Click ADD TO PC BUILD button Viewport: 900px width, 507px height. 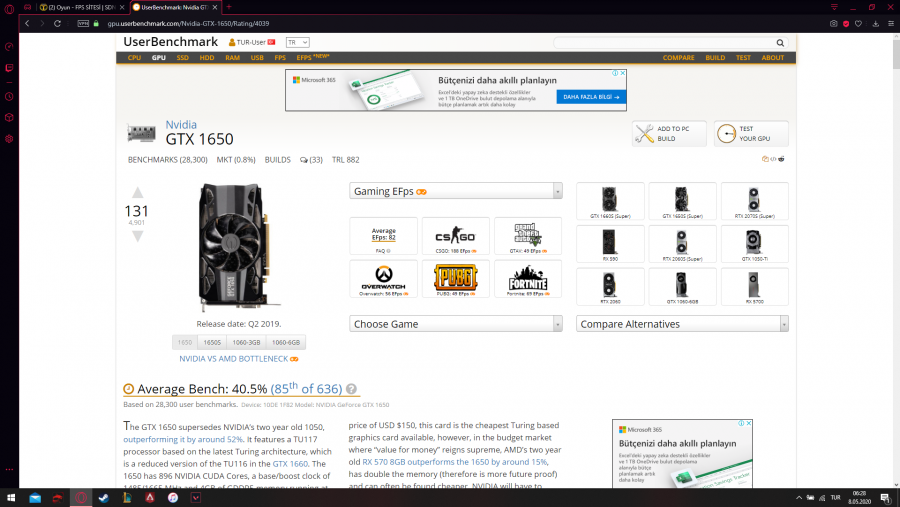[669, 134]
